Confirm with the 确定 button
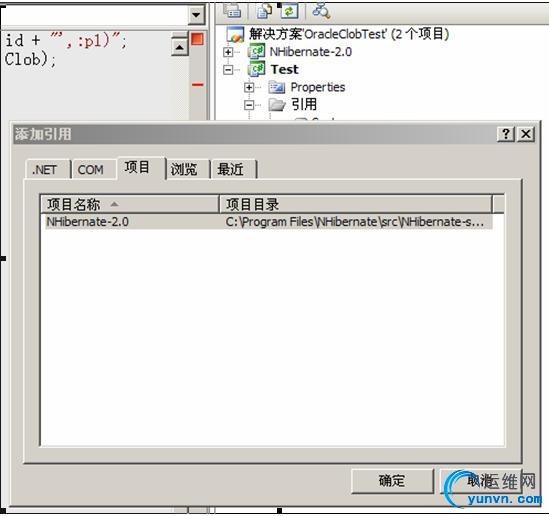 pos(392,481)
